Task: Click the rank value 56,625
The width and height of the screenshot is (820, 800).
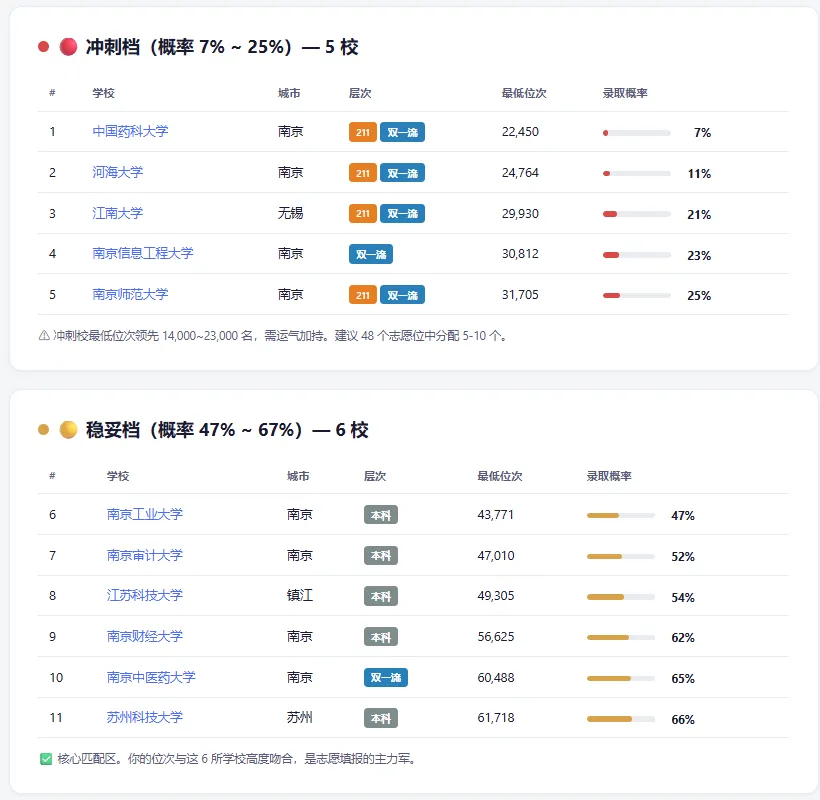Action: click(x=496, y=636)
